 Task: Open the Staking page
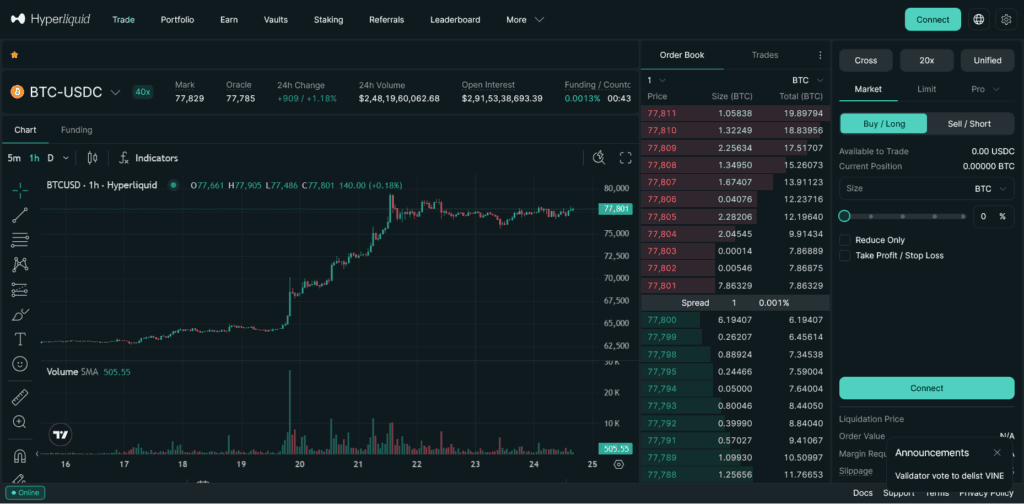coord(328,20)
